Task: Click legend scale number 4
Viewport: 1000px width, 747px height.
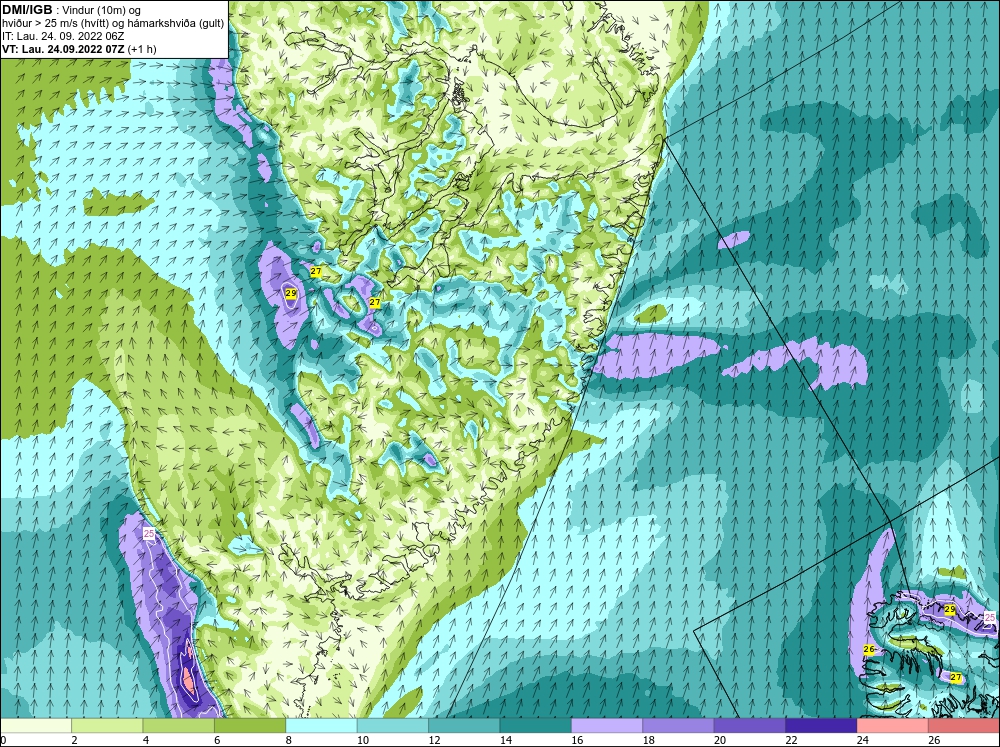Action: pyautogui.click(x=146, y=740)
